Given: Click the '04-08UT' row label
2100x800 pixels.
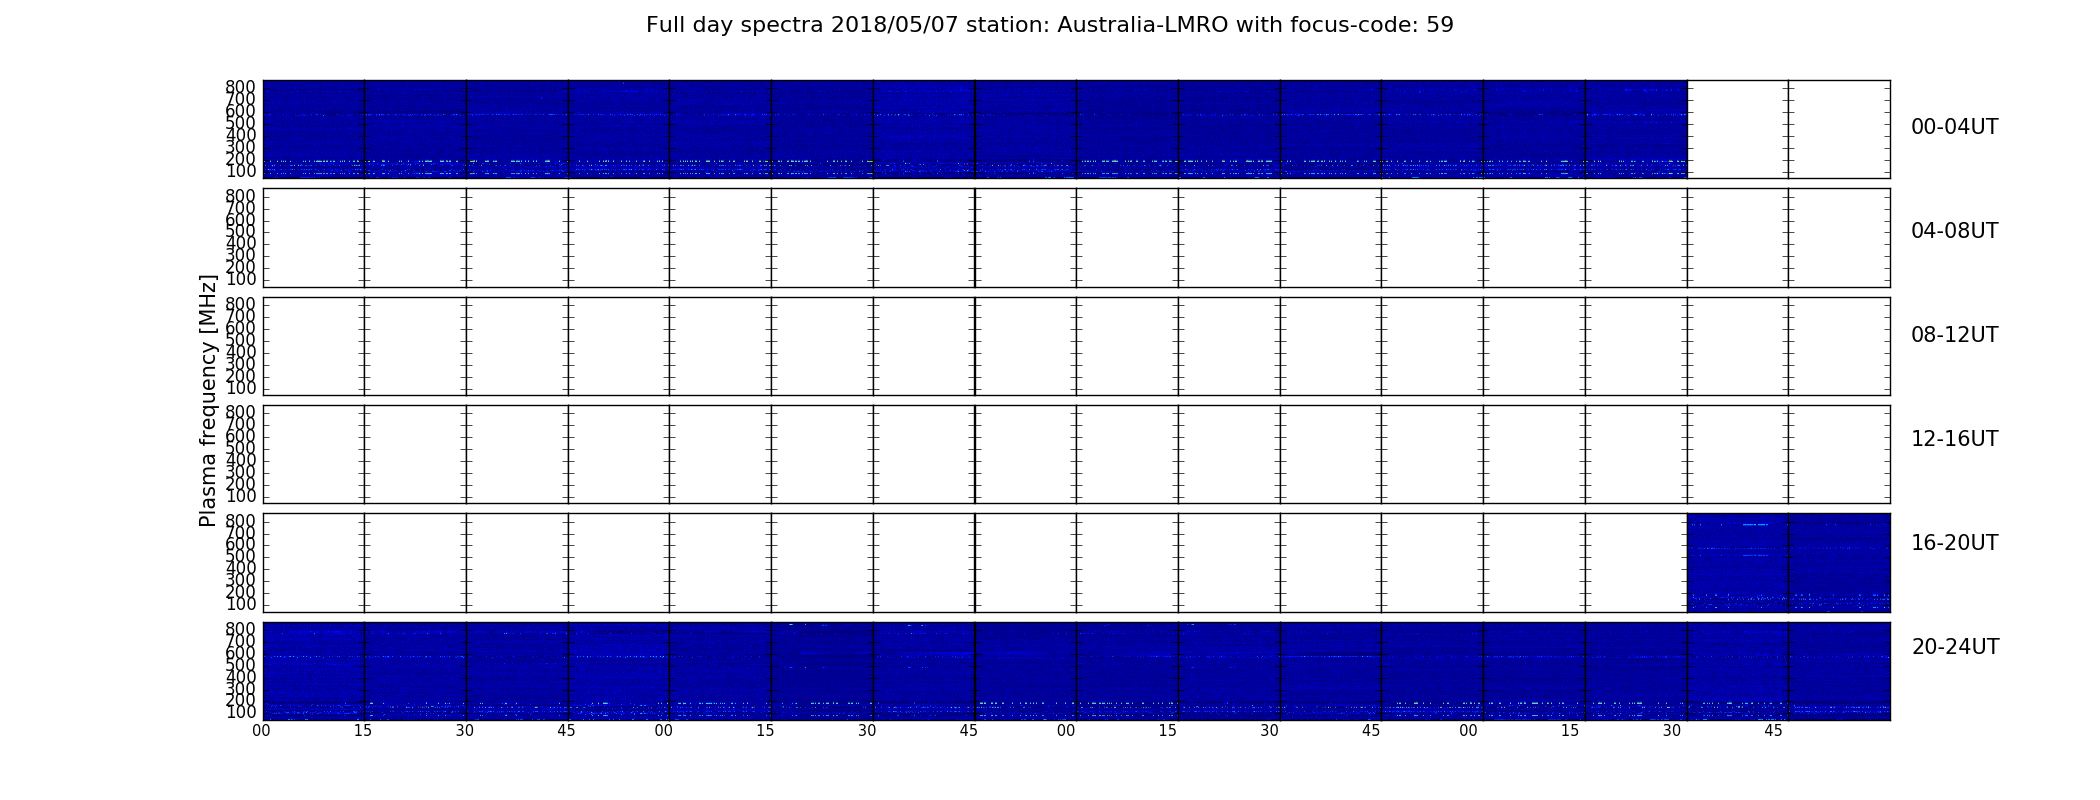Looking at the screenshot, I should (1954, 231).
